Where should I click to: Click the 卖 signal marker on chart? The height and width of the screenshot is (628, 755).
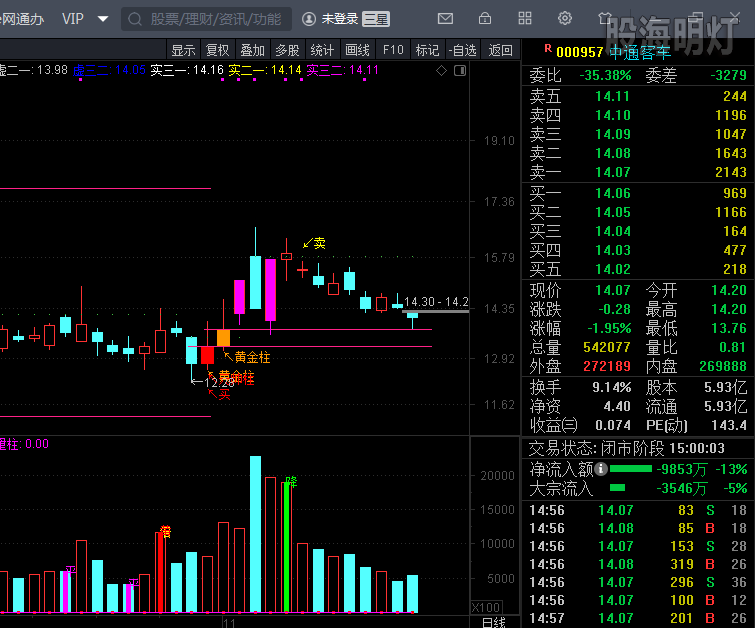314,243
